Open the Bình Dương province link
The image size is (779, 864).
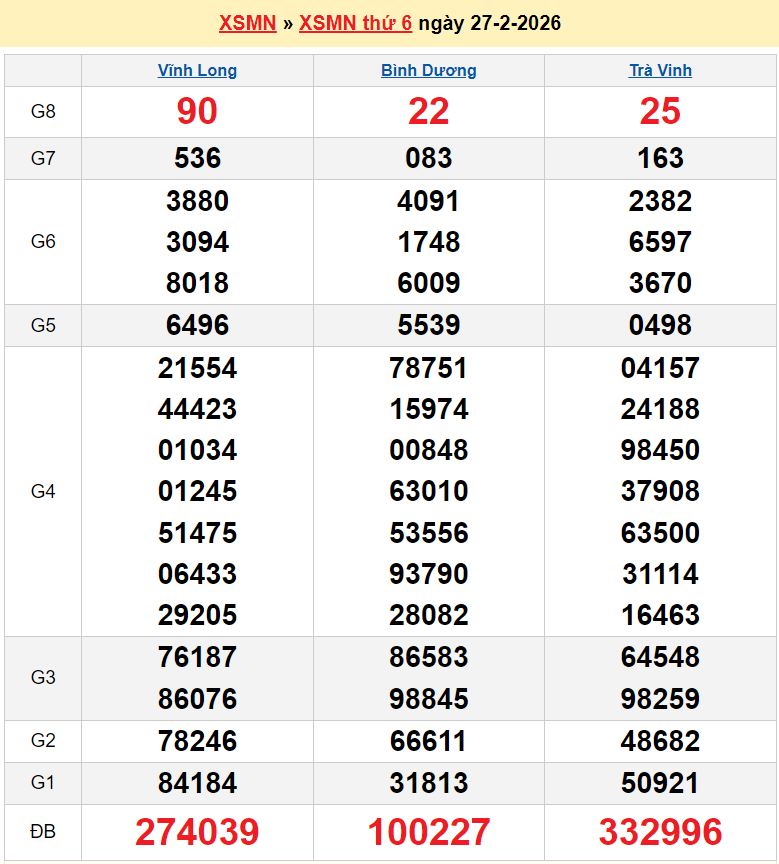428,71
